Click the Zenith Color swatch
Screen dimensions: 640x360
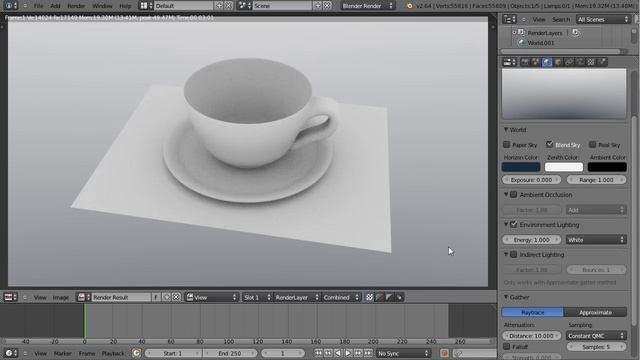tap(564, 167)
